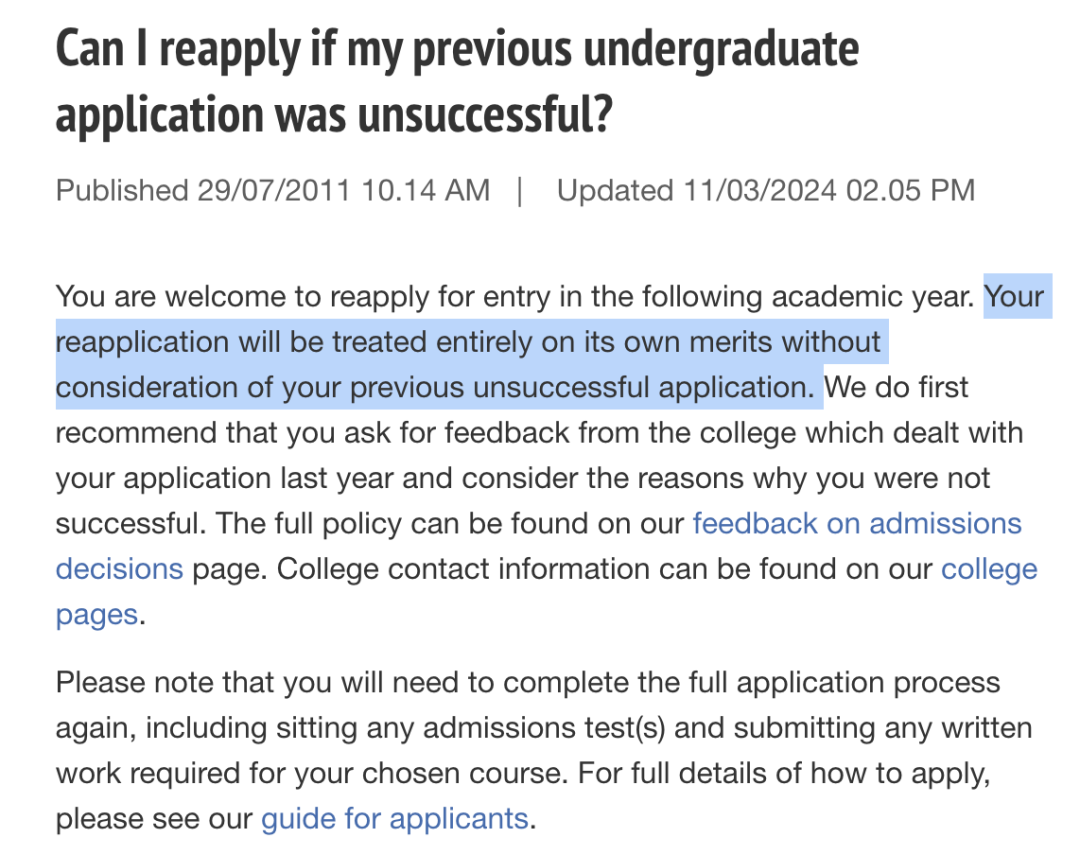Image resolution: width=1080 pixels, height=855 pixels.
Task: Click the highlighted word 'Your'
Action: pyautogui.click(x=1014, y=296)
